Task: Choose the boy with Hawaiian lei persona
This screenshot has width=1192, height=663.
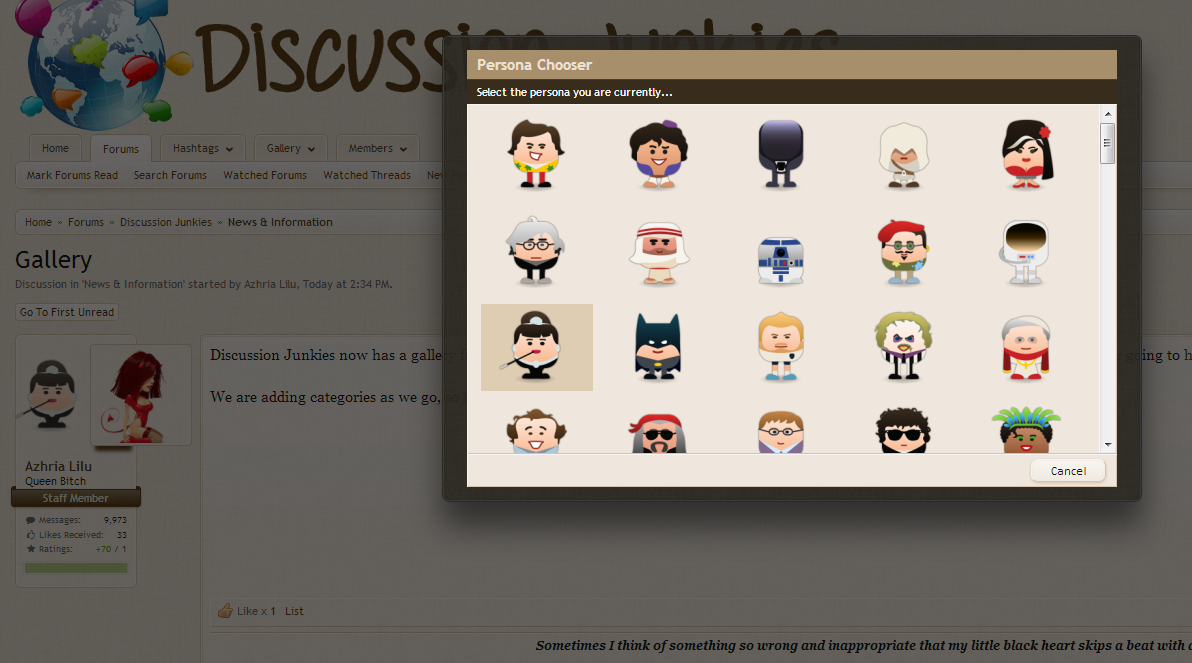Action: (x=535, y=154)
